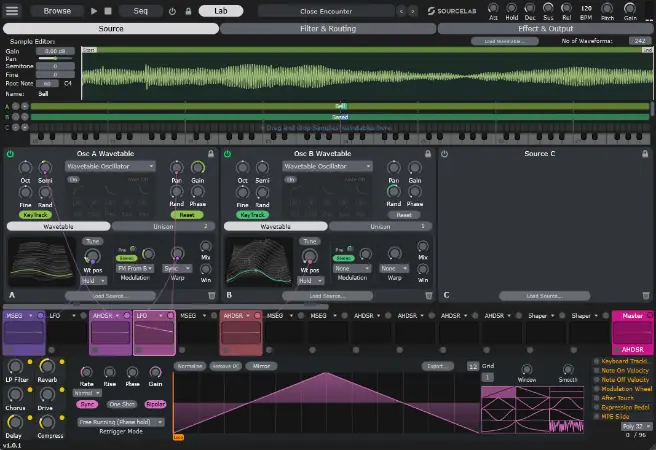
Task: Click the Osc B padlock icon
Action: click(428, 154)
